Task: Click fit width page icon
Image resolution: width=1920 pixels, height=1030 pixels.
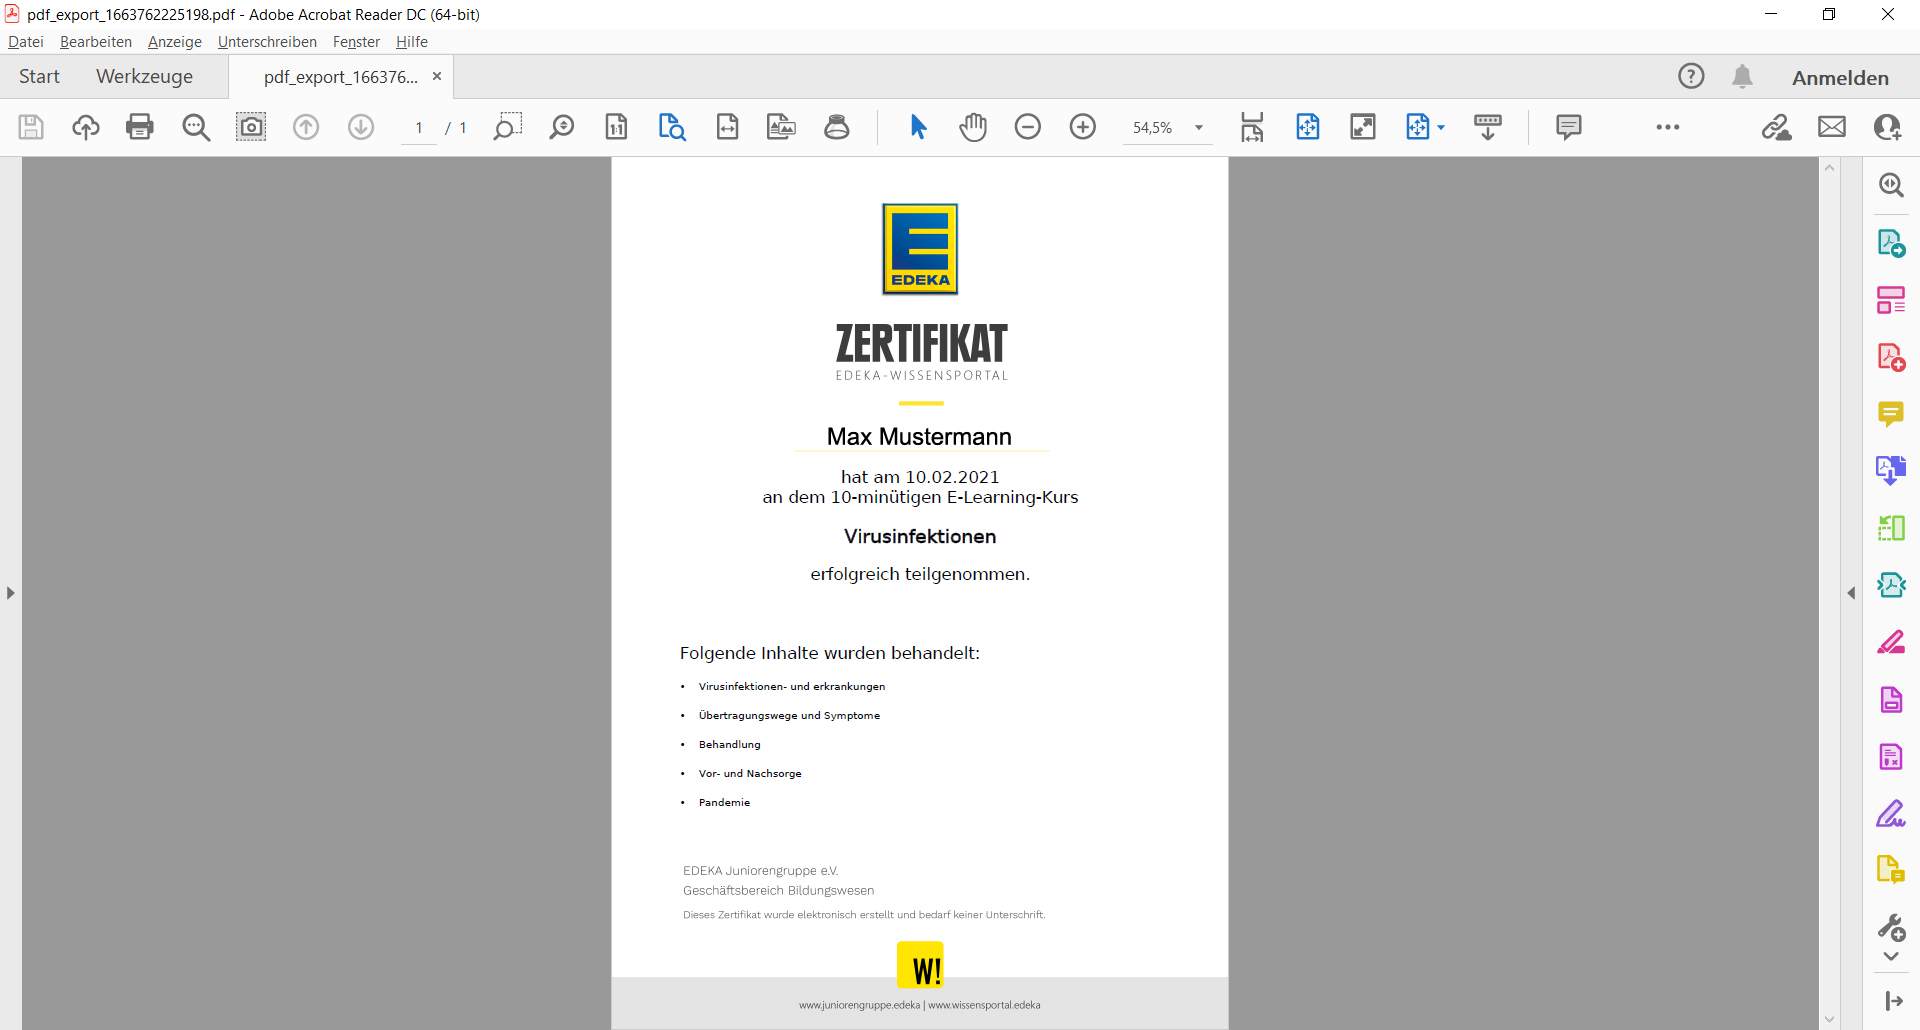Action: coord(727,127)
